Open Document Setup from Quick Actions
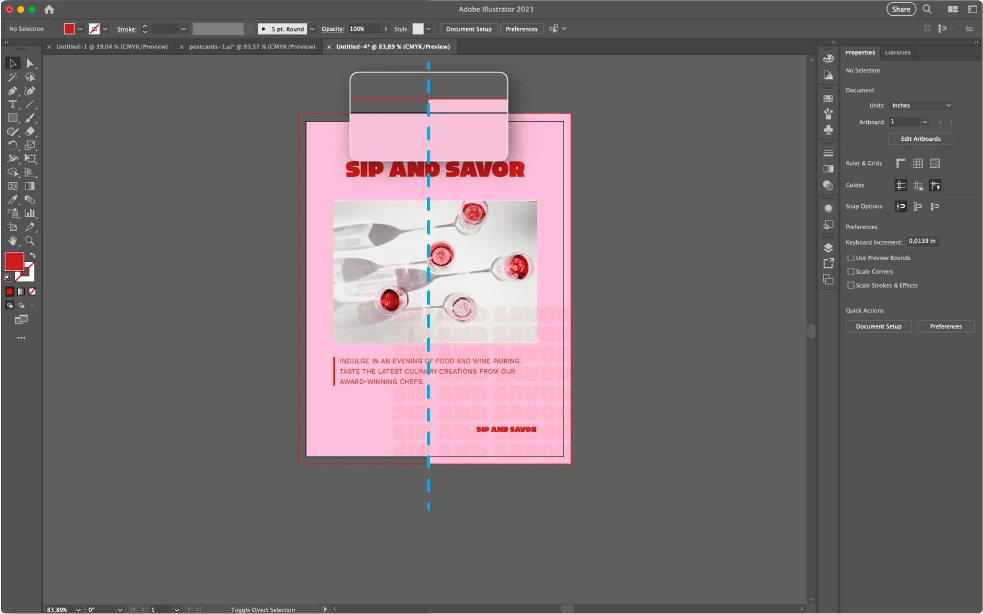The width and height of the screenshot is (983, 614). click(x=879, y=326)
